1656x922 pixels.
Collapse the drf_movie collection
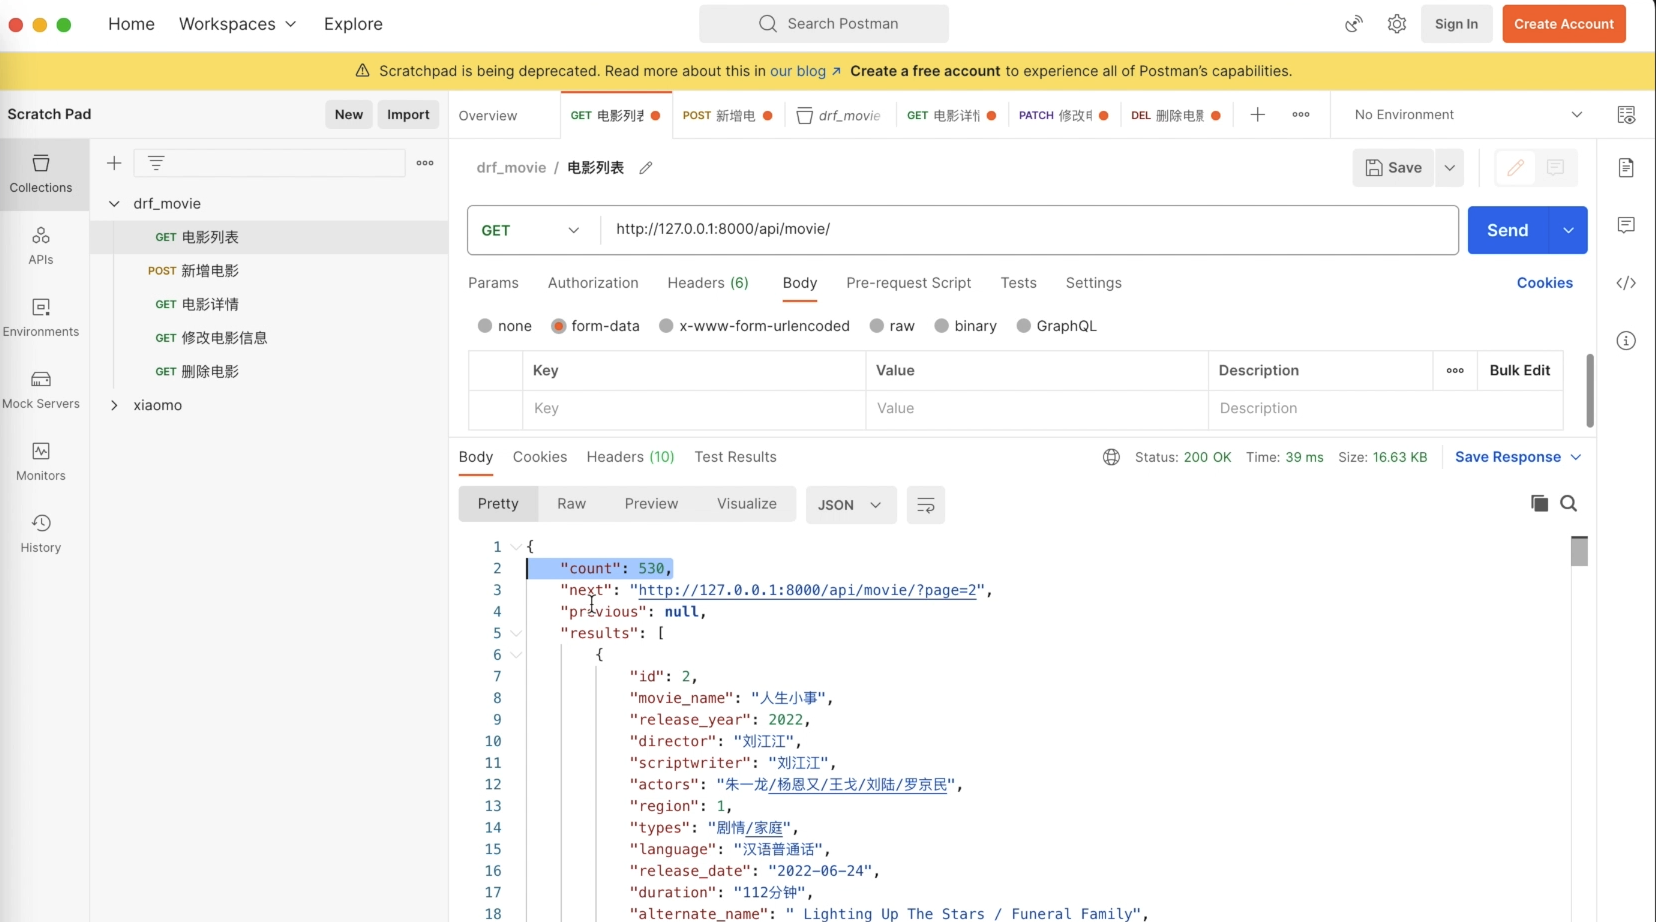coord(114,204)
